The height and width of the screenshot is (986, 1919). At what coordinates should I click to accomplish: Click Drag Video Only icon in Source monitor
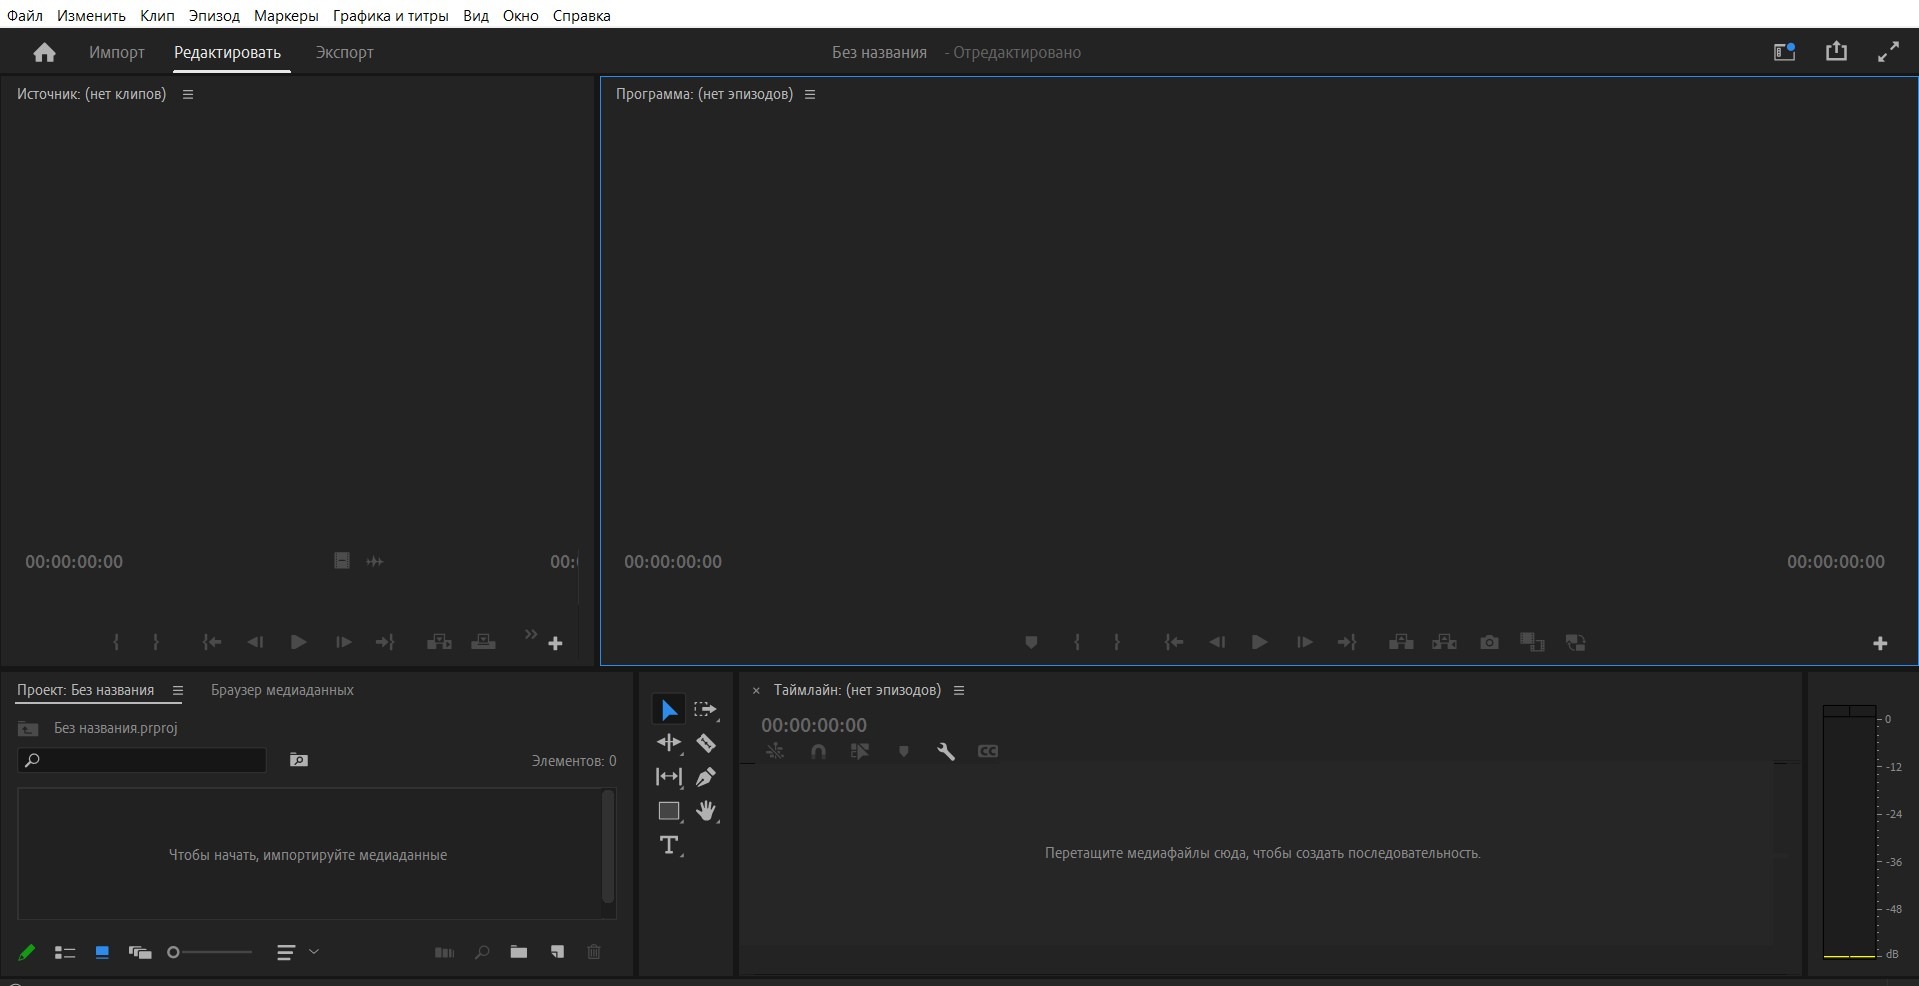(342, 561)
